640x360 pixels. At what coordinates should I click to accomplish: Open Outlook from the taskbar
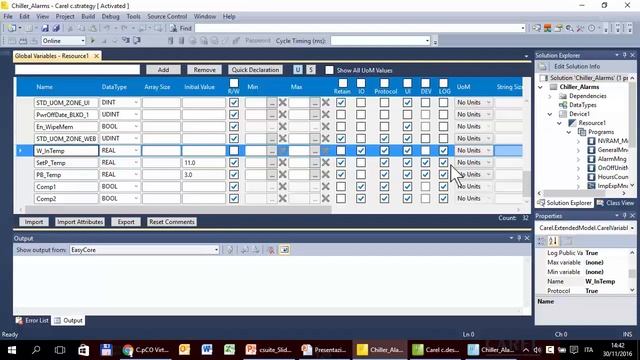click(x=184, y=350)
